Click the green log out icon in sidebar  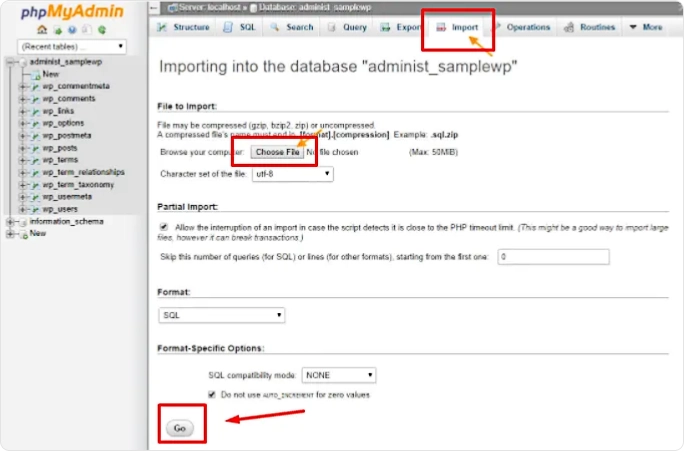pyautogui.click(x=58, y=30)
